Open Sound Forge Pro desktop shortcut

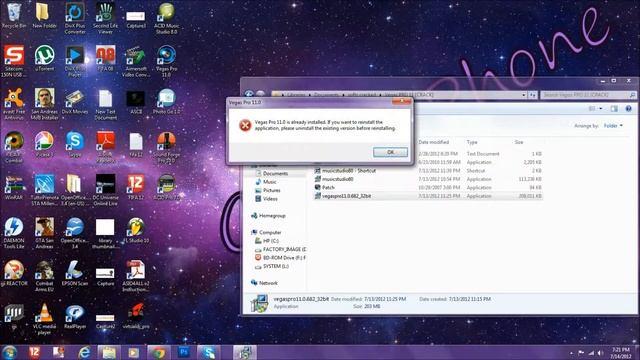[x=166, y=147]
